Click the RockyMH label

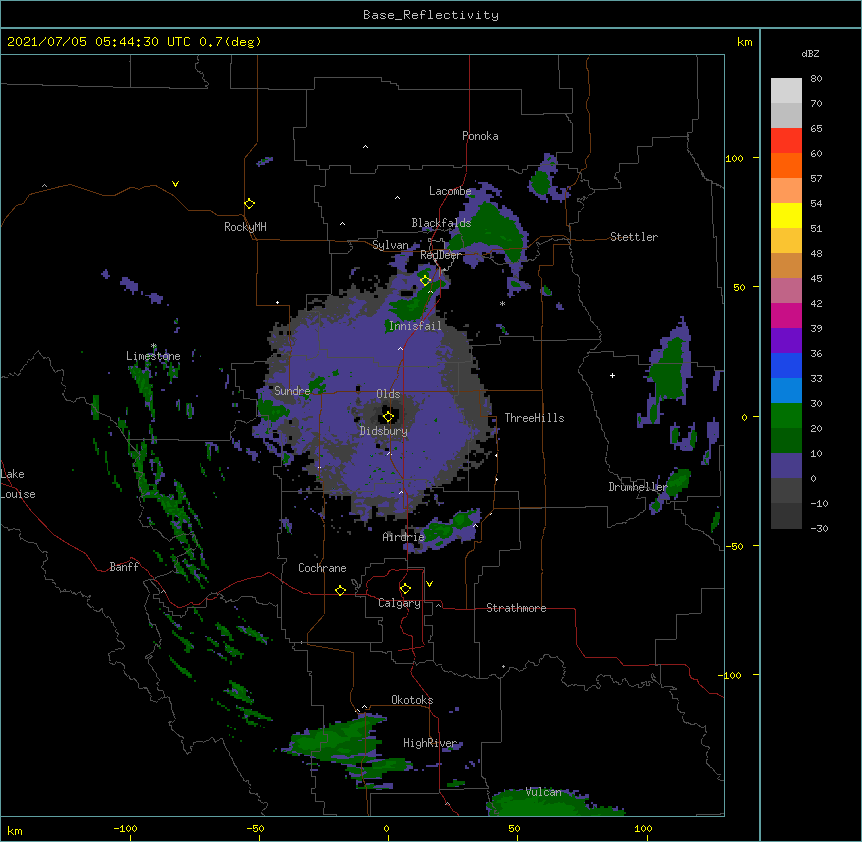[x=245, y=227]
